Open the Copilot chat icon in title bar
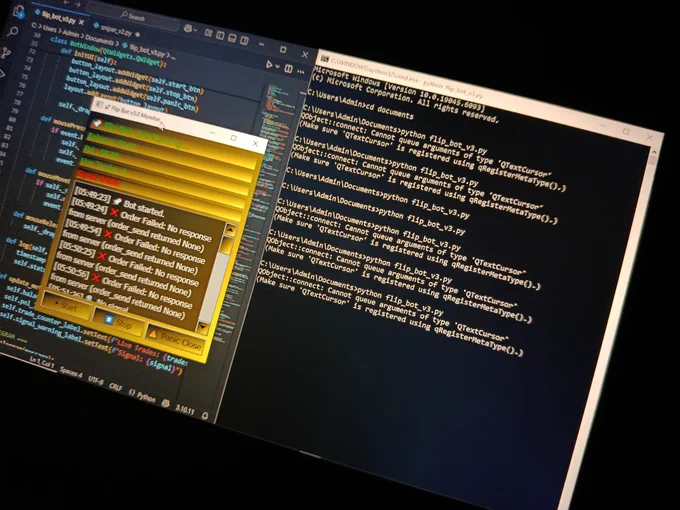680x510 pixels. coord(188,29)
